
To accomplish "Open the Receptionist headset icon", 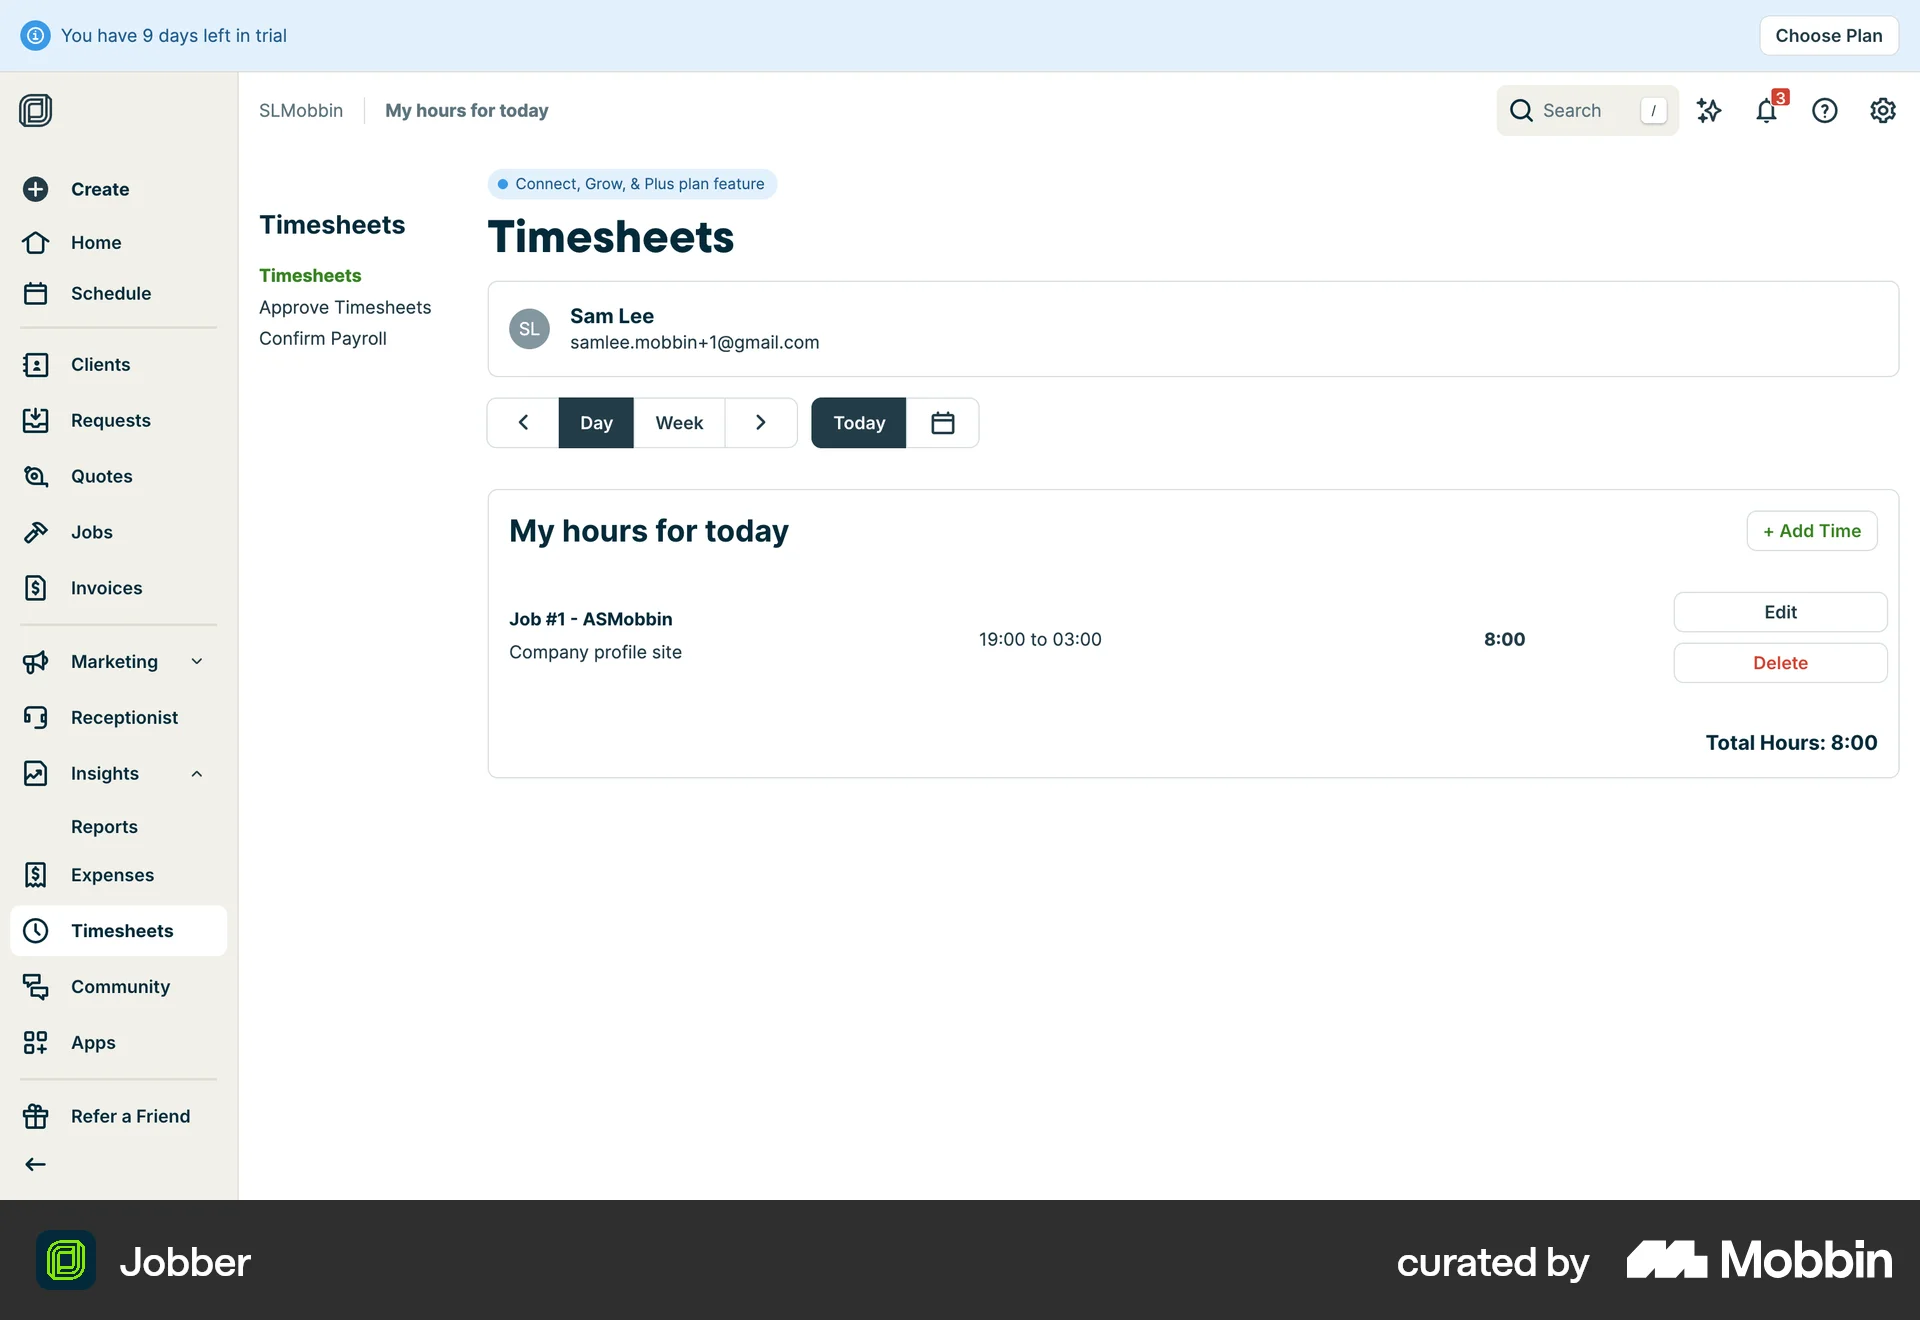I will 36,717.
